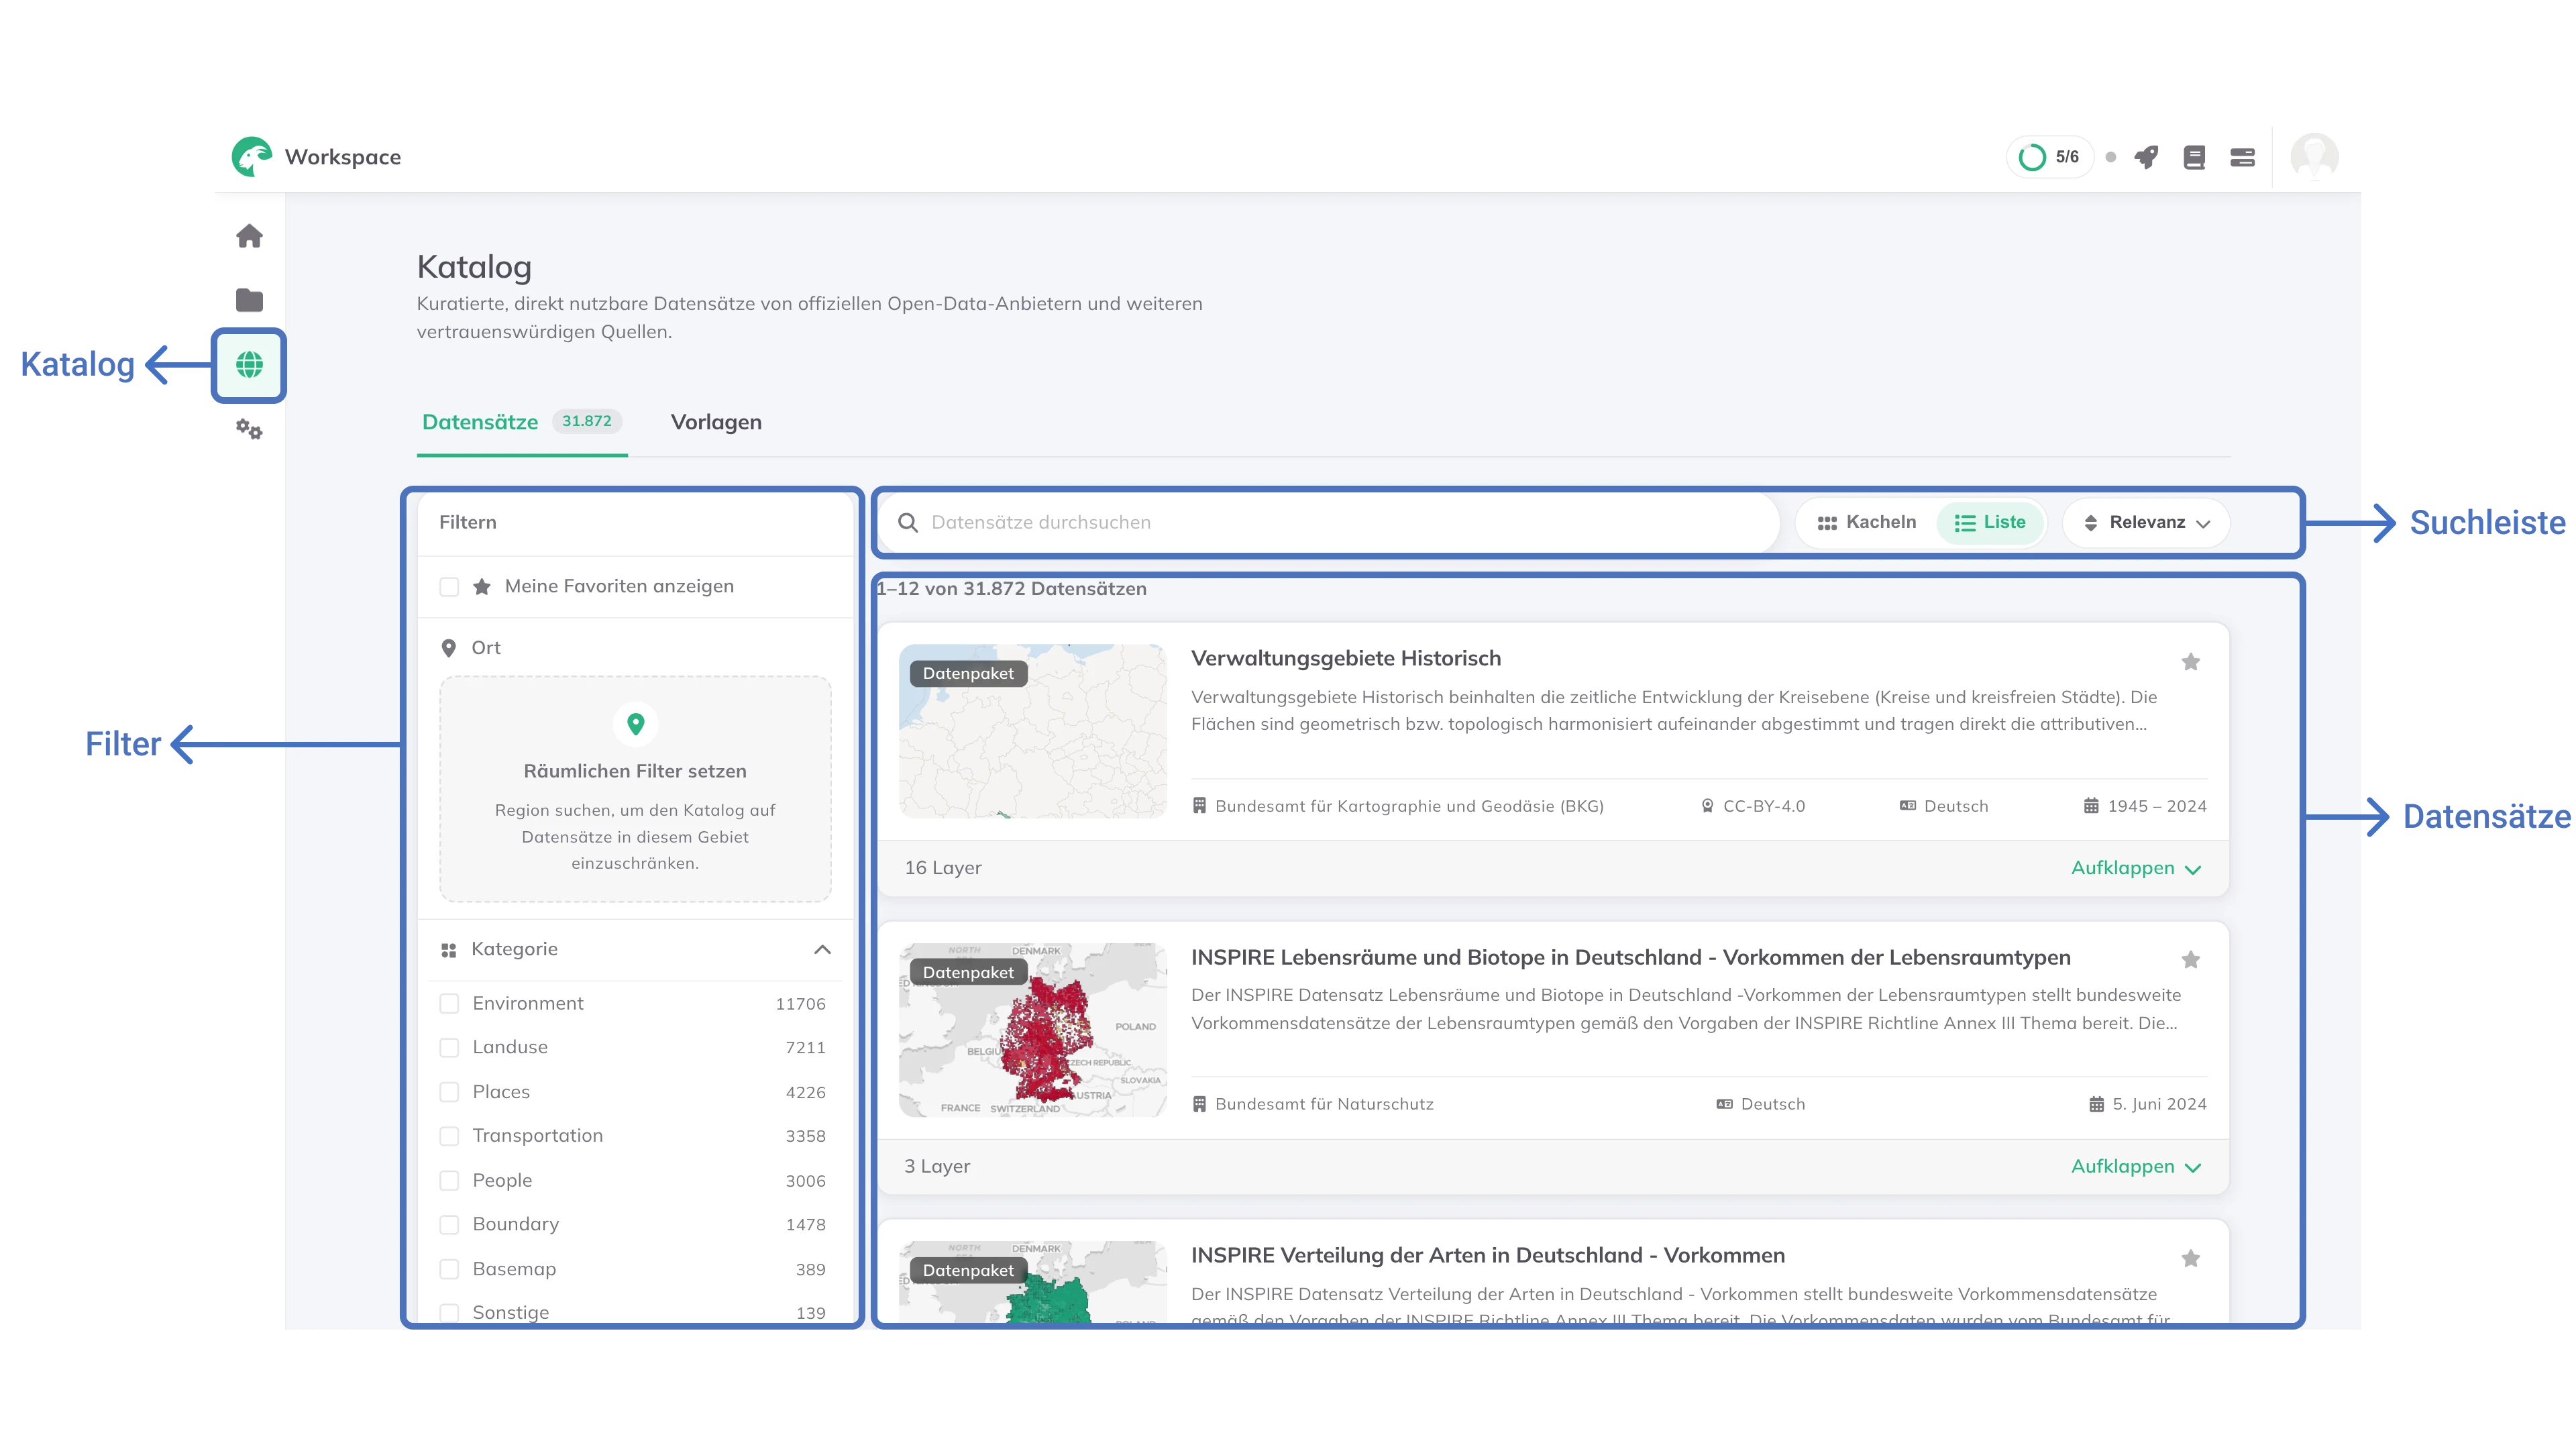Open the documentation book icon

pos(2194,157)
